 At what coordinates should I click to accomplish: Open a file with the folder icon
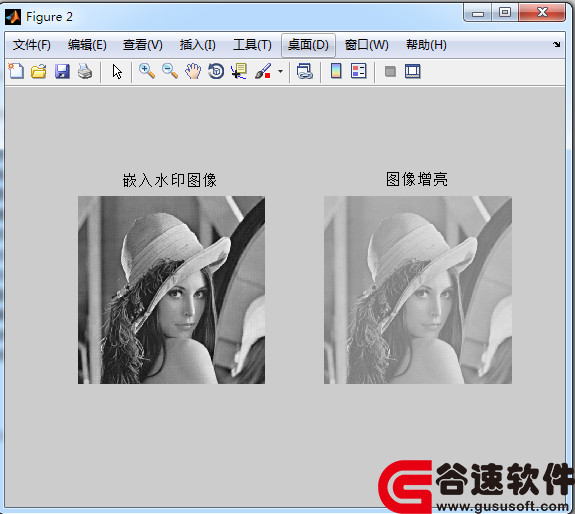[39, 71]
